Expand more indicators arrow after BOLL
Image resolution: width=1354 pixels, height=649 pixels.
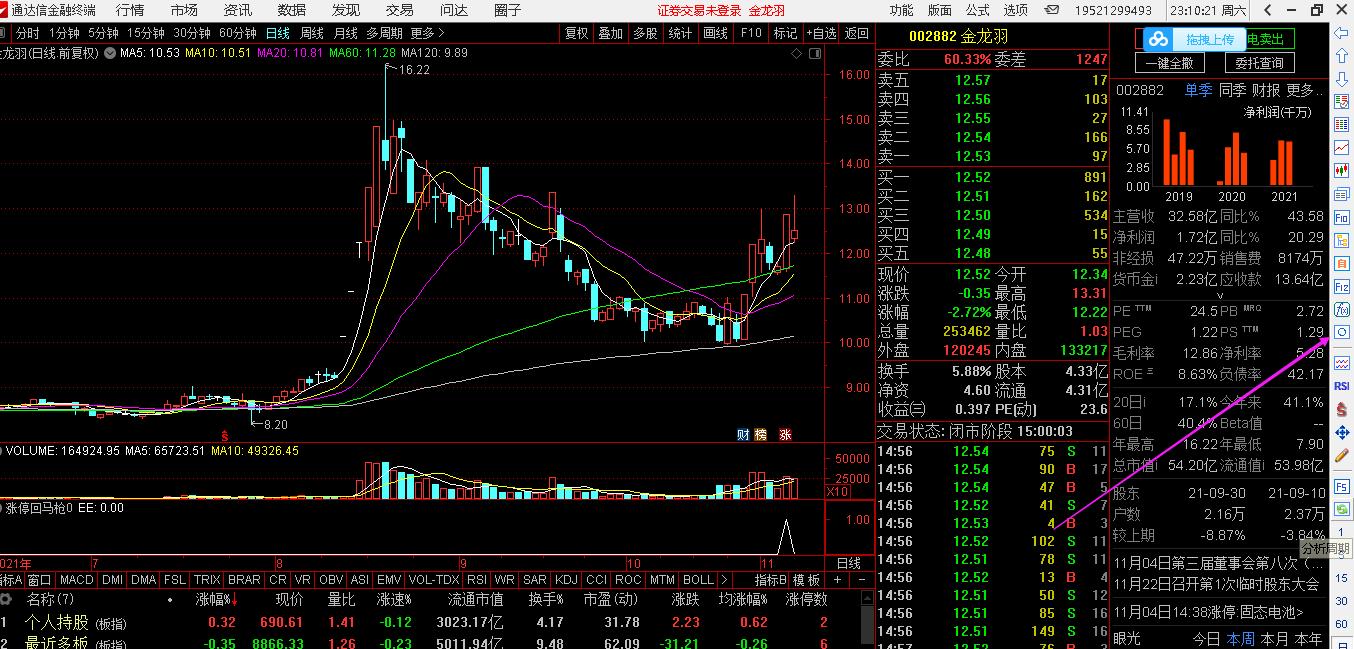click(x=725, y=580)
